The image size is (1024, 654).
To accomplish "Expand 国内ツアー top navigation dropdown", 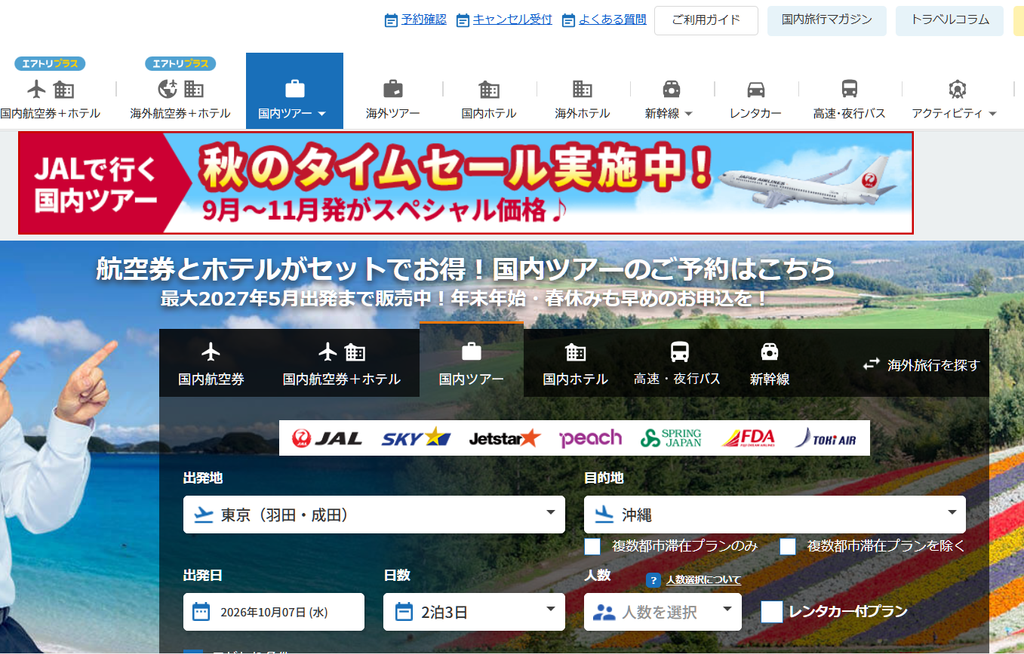I will tap(295, 91).
